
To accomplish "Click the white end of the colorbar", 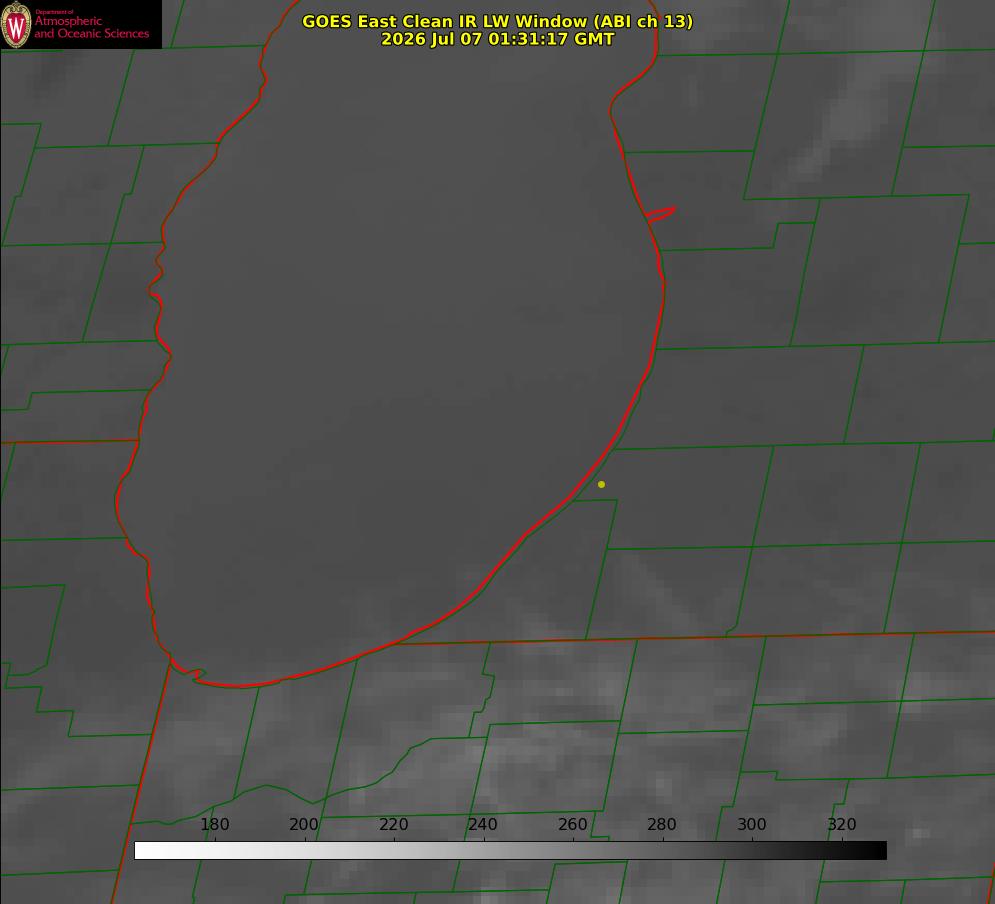I will [x=143, y=851].
